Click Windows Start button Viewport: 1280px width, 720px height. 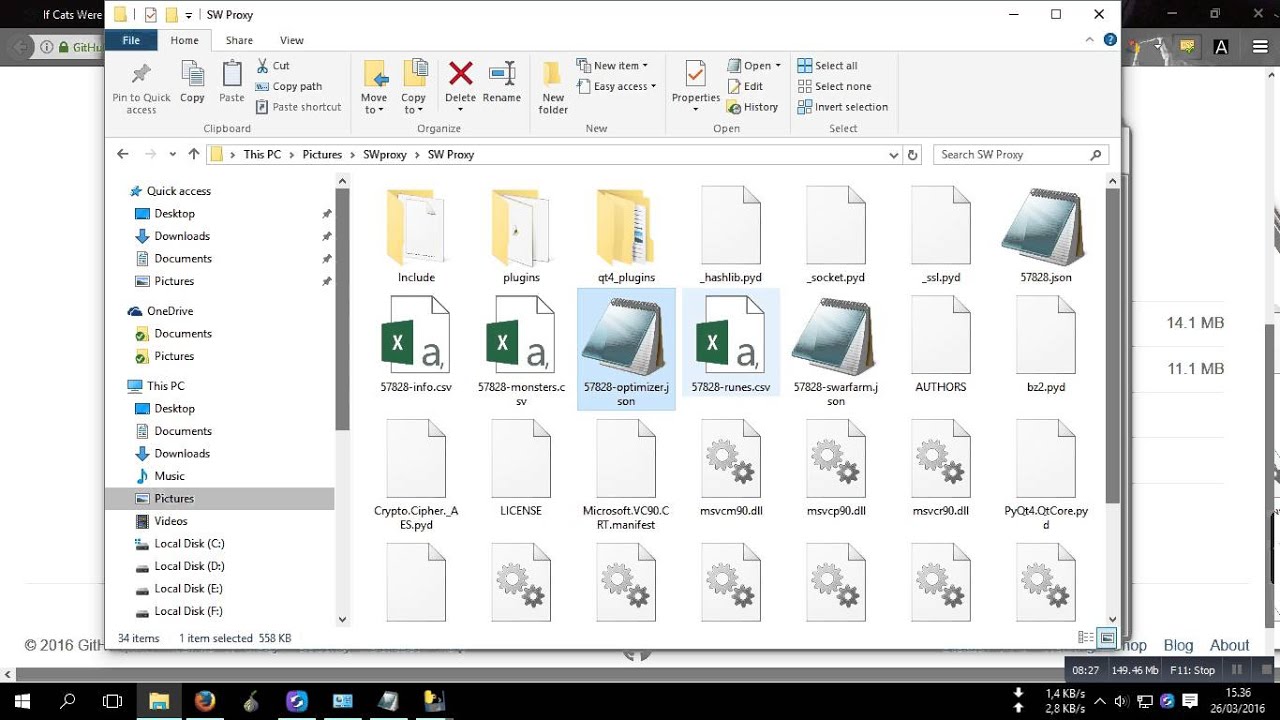coord(22,700)
